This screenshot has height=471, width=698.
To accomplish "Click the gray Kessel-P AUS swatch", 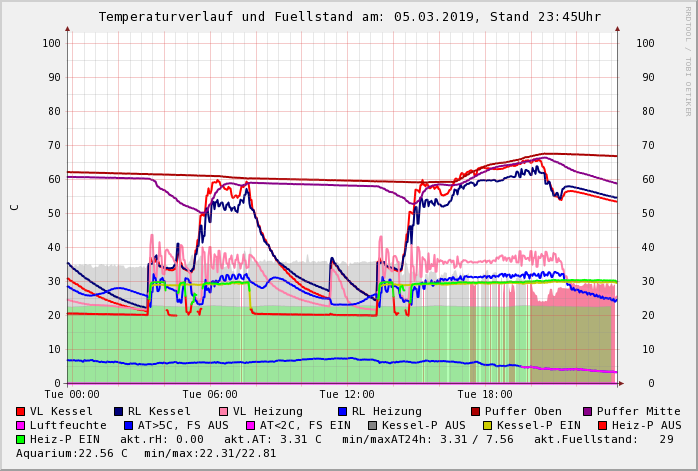I will point(371,425).
